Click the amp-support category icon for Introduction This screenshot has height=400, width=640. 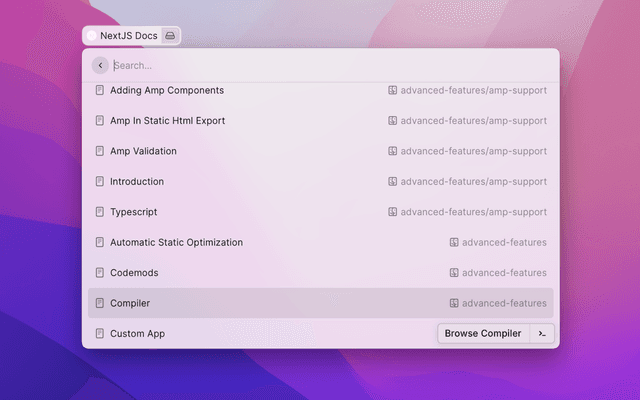pos(393,182)
